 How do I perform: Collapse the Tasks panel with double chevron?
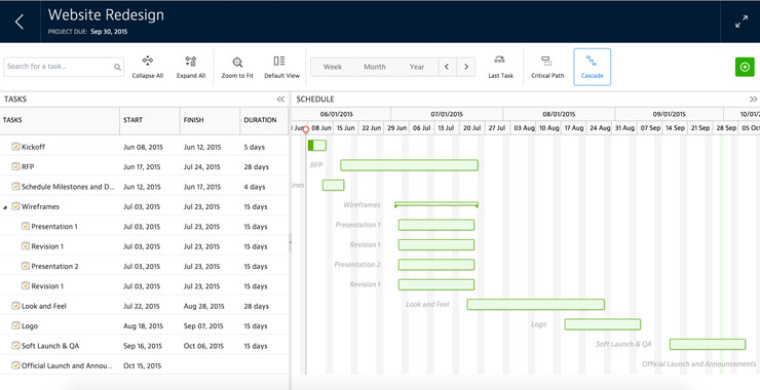280,99
